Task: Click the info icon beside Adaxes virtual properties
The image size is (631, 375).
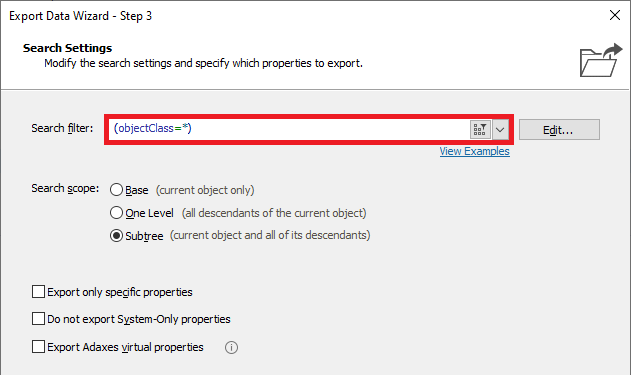Action: tap(231, 347)
